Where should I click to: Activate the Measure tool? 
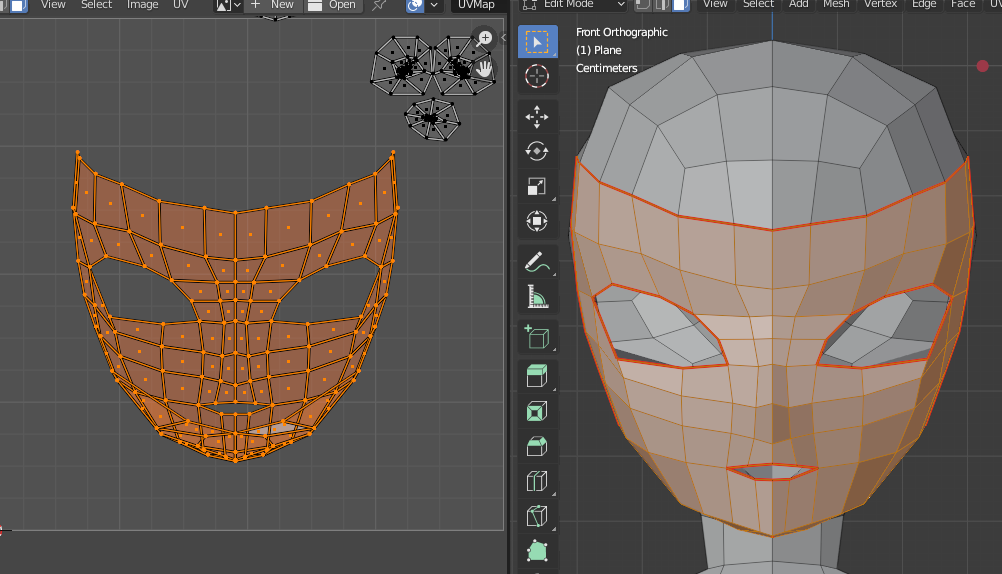537,296
